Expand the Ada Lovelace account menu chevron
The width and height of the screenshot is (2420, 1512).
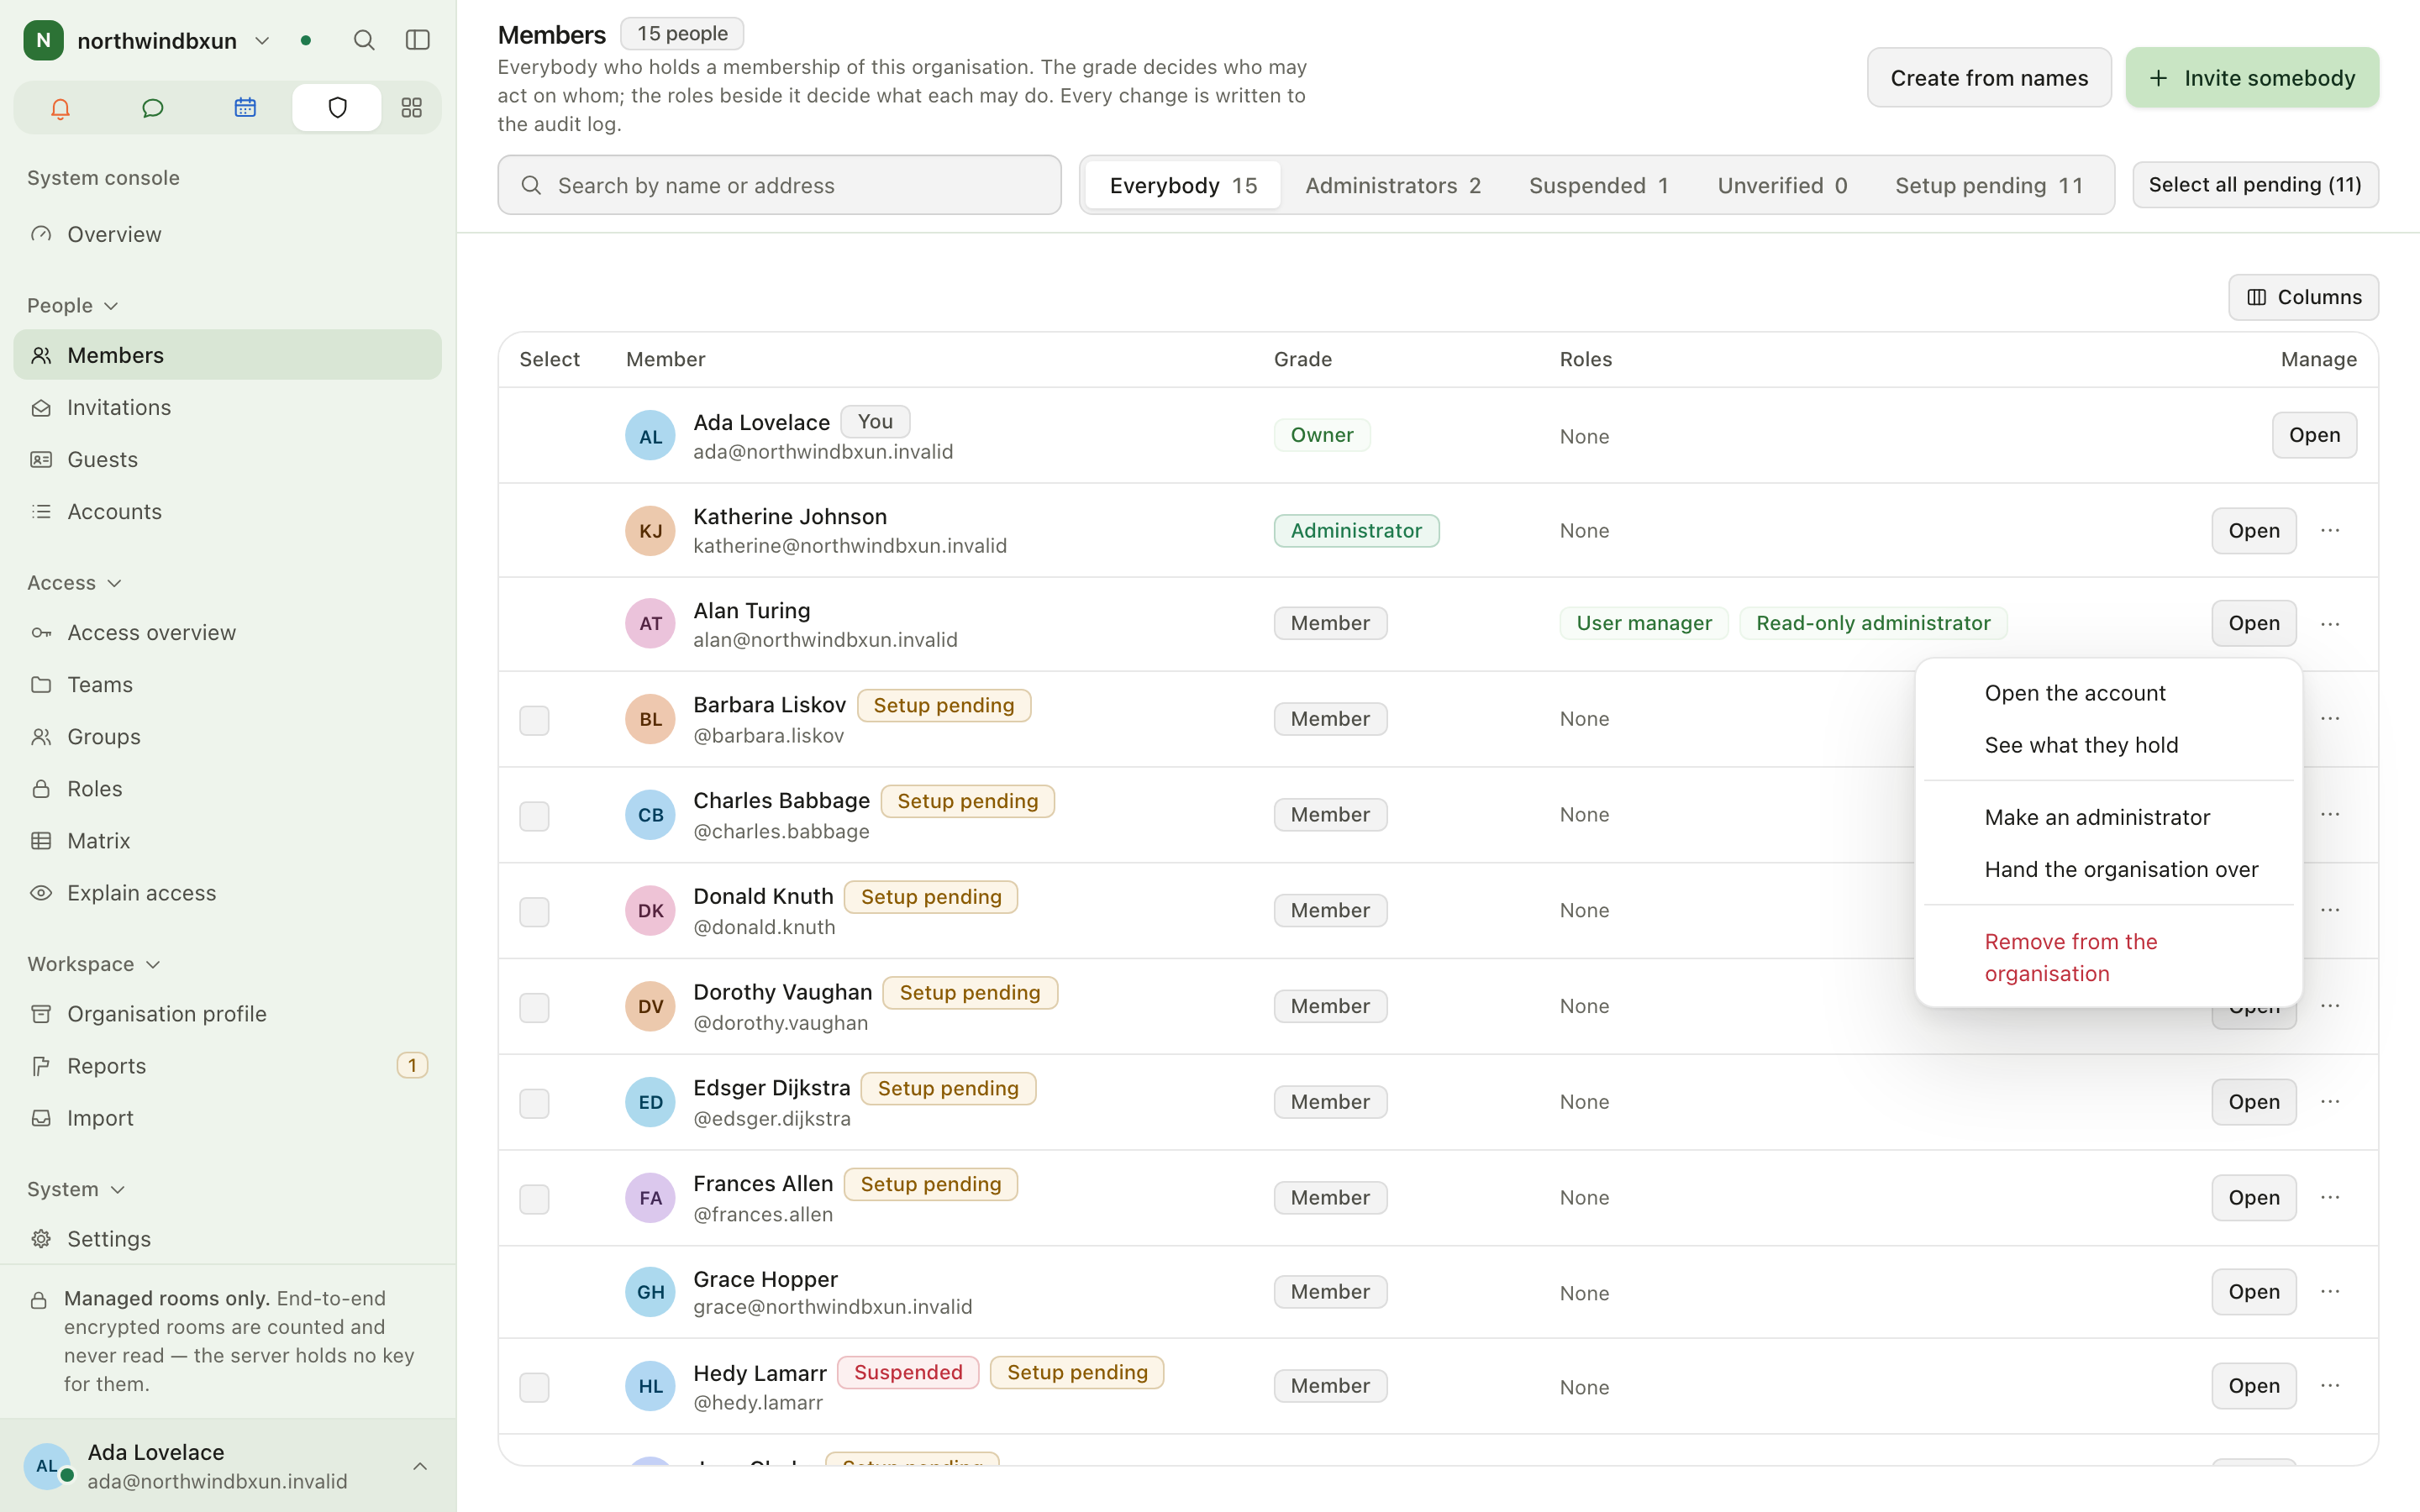point(420,1466)
